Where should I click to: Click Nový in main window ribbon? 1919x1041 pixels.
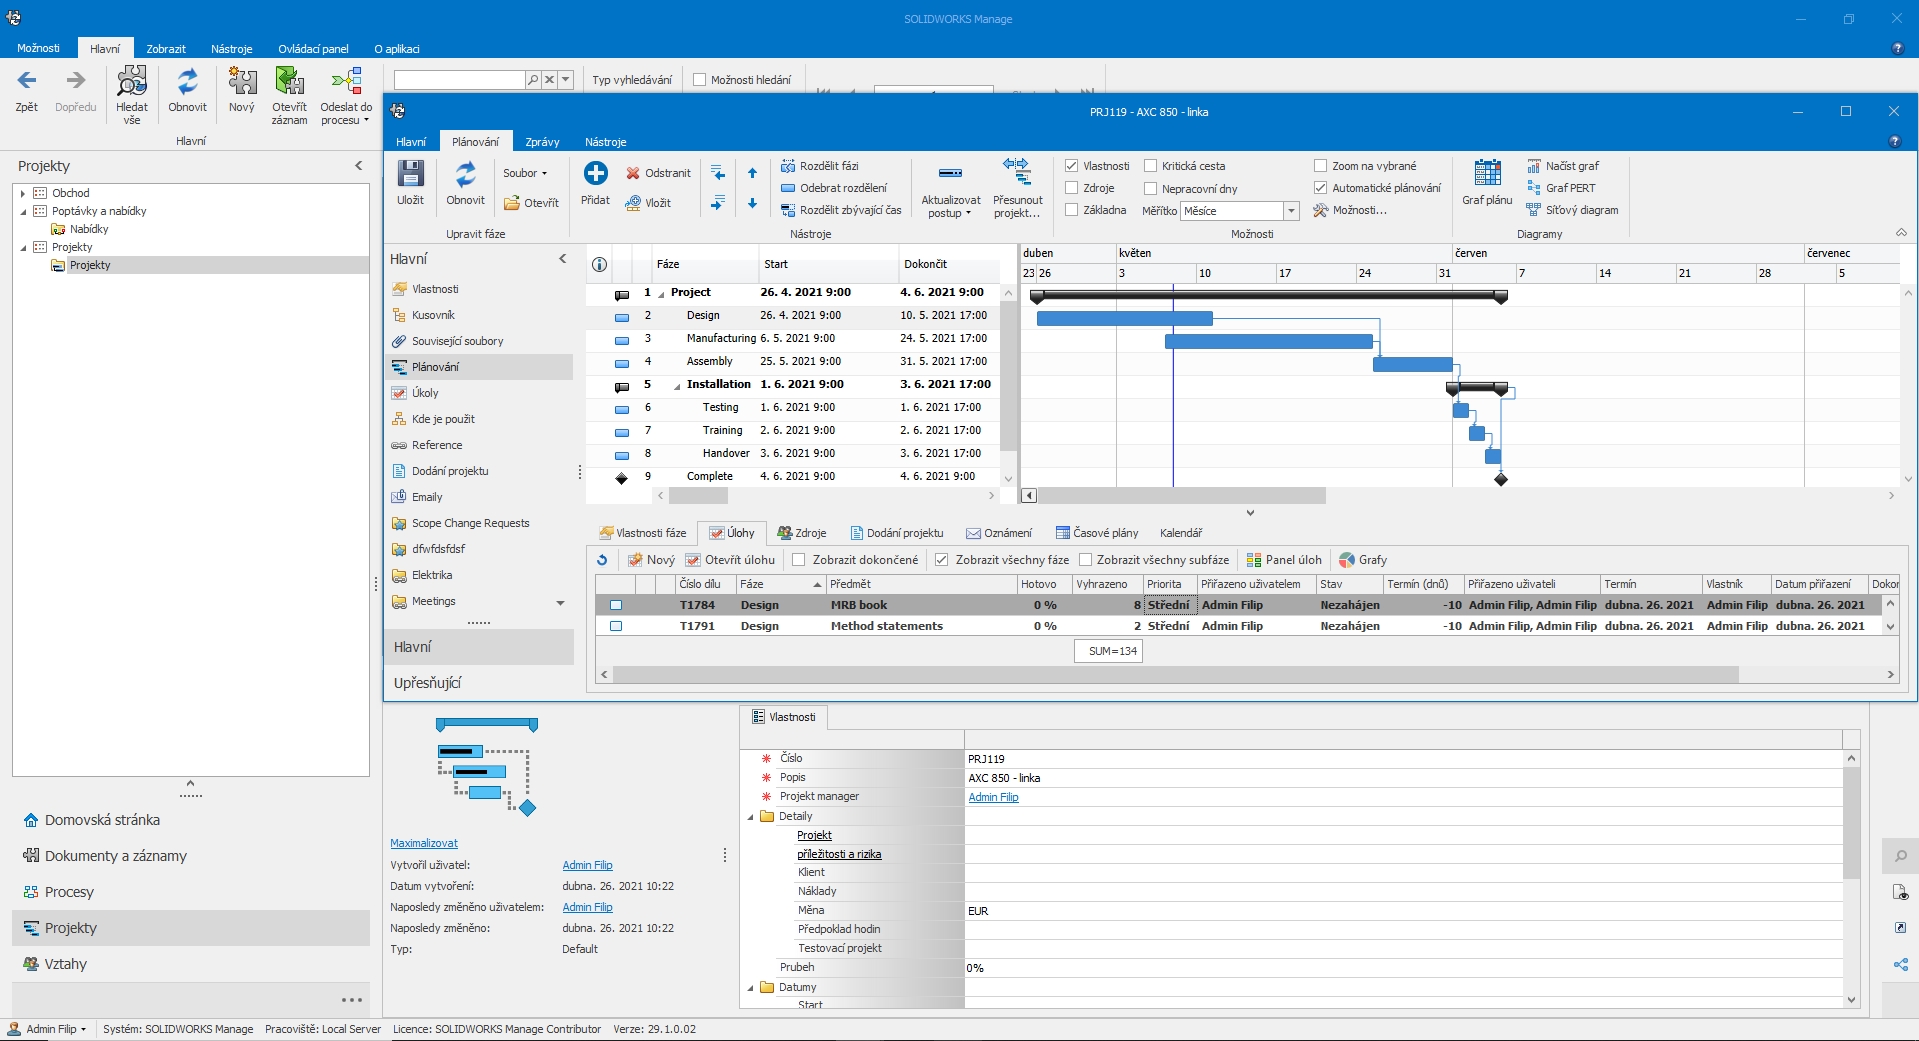[x=242, y=90]
